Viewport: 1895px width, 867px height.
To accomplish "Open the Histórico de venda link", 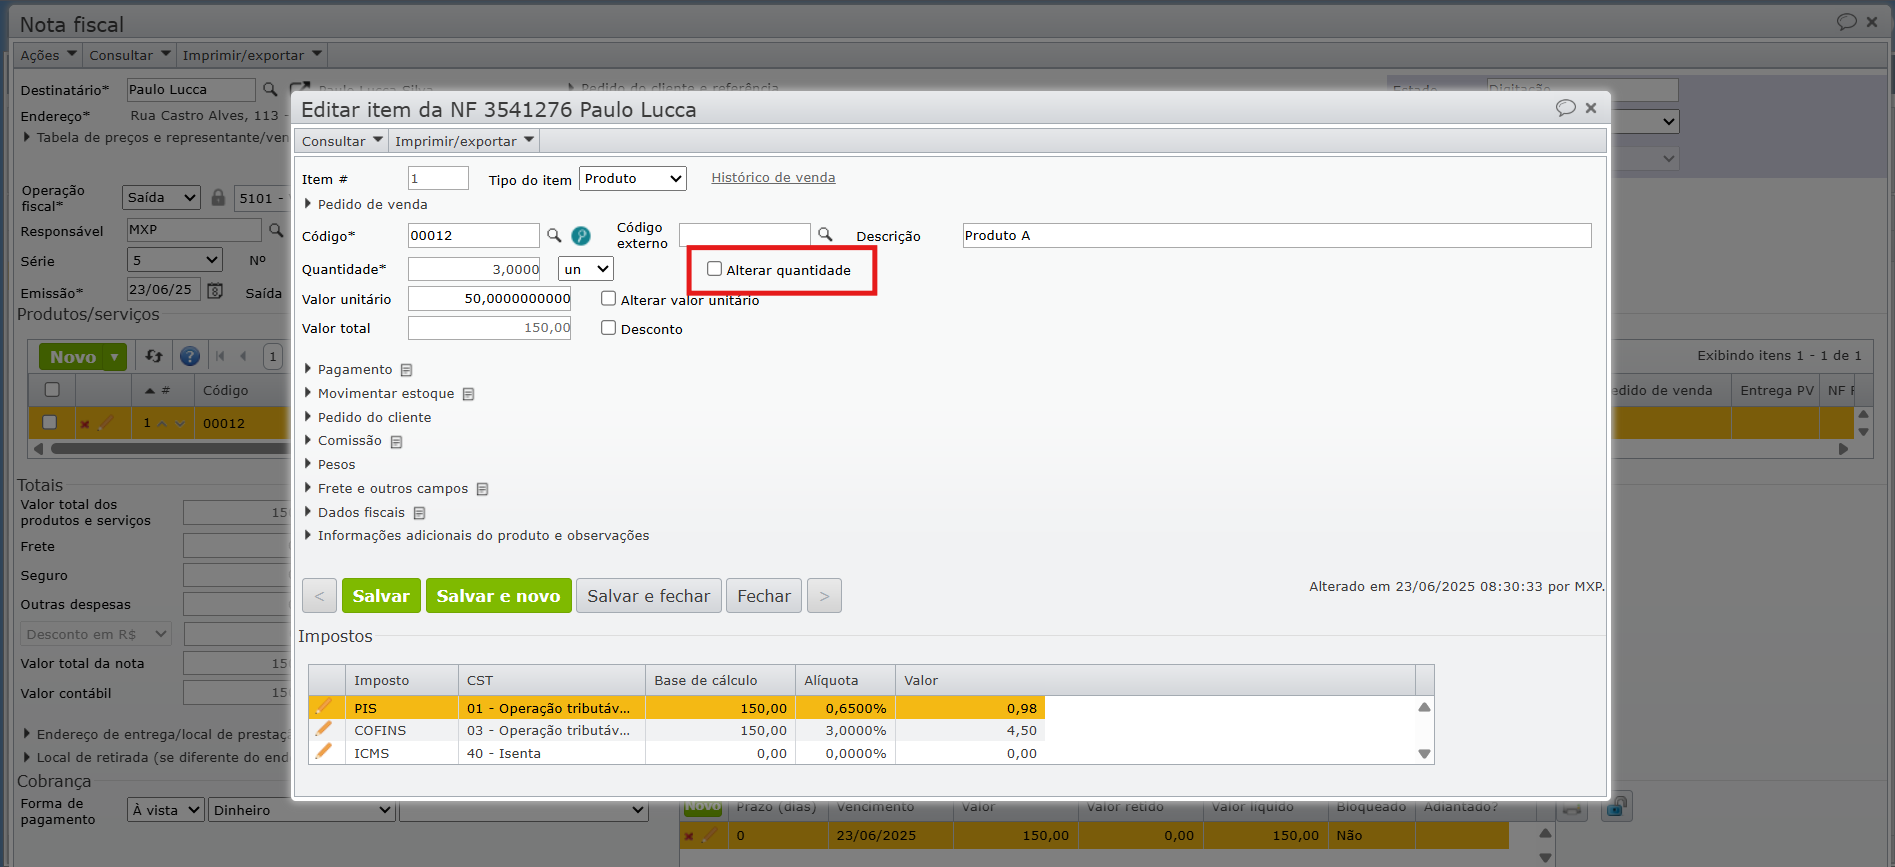I will tap(773, 178).
